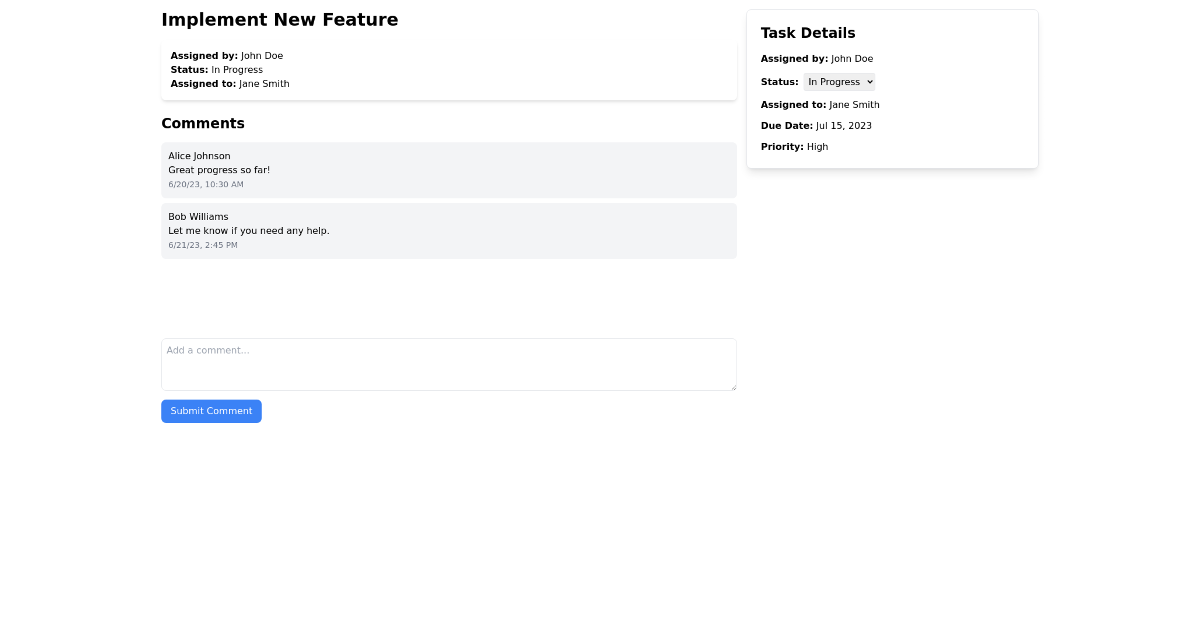The height and width of the screenshot is (630, 1200).
Task: Click the timestamp on Alice's comment
Action: pos(205,184)
